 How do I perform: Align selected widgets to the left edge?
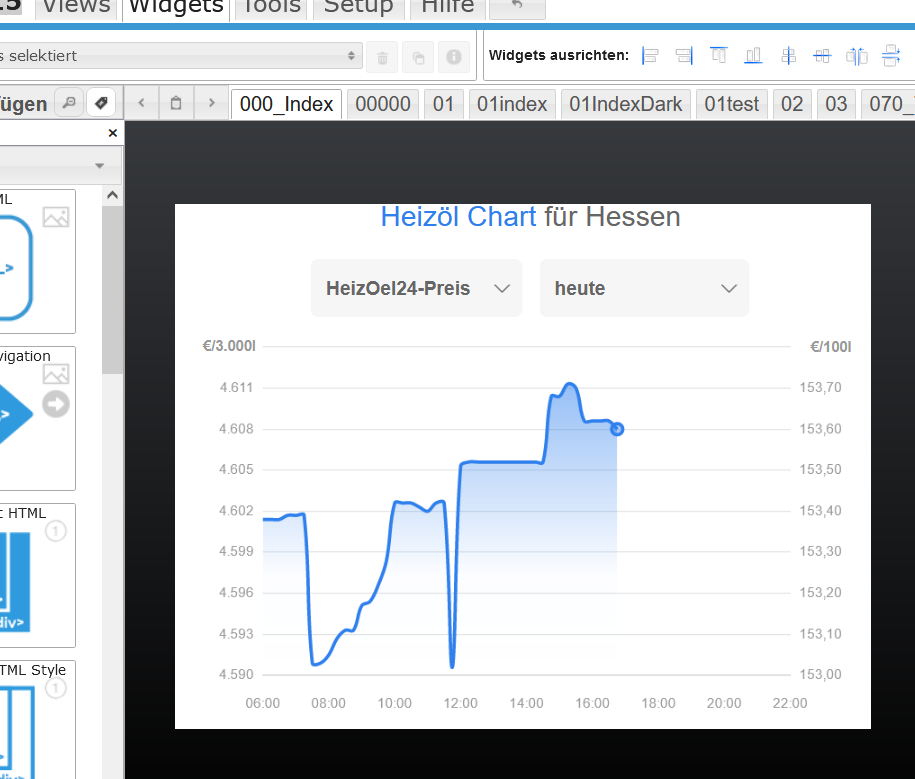(650, 56)
